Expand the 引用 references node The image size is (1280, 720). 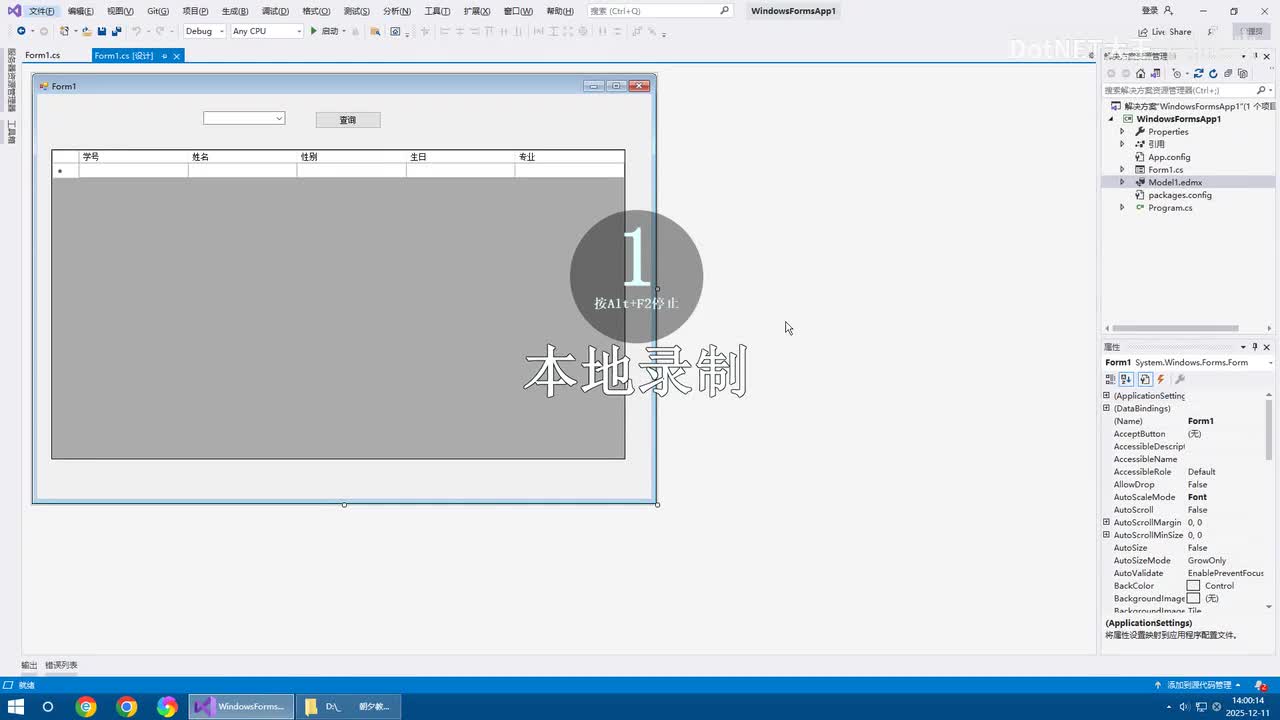click(x=1122, y=144)
